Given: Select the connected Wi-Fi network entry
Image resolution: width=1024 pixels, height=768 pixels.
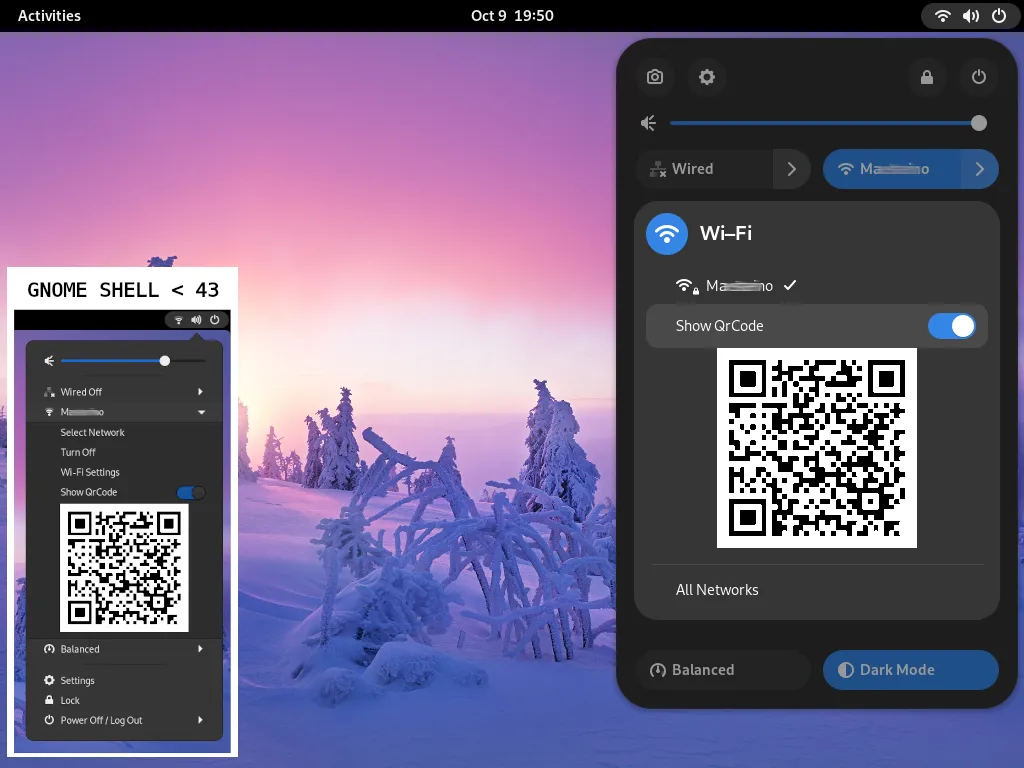Looking at the screenshot, I should coord(738,286).
